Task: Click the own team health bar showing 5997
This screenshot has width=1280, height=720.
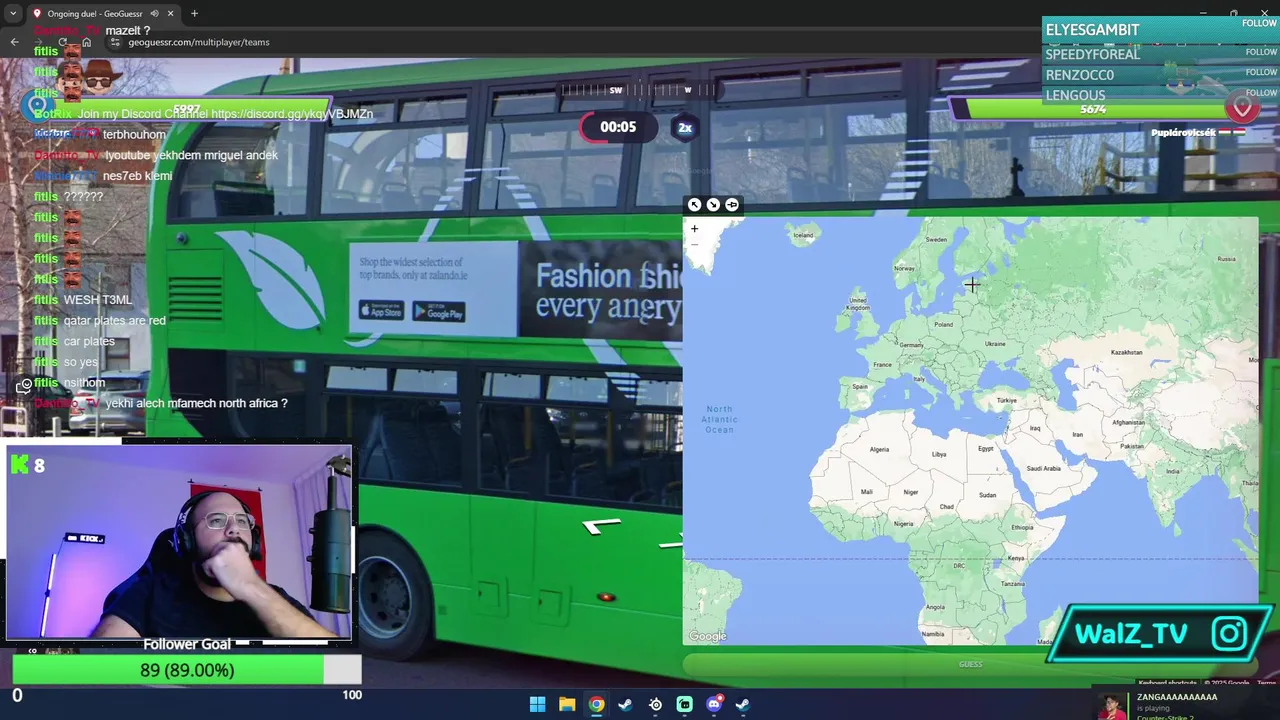Action: [186, 109]
